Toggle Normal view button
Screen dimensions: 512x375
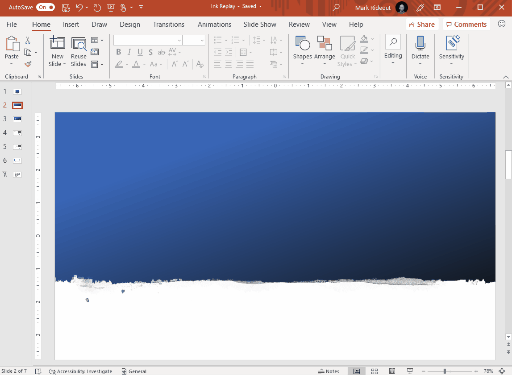coord(356,371)
